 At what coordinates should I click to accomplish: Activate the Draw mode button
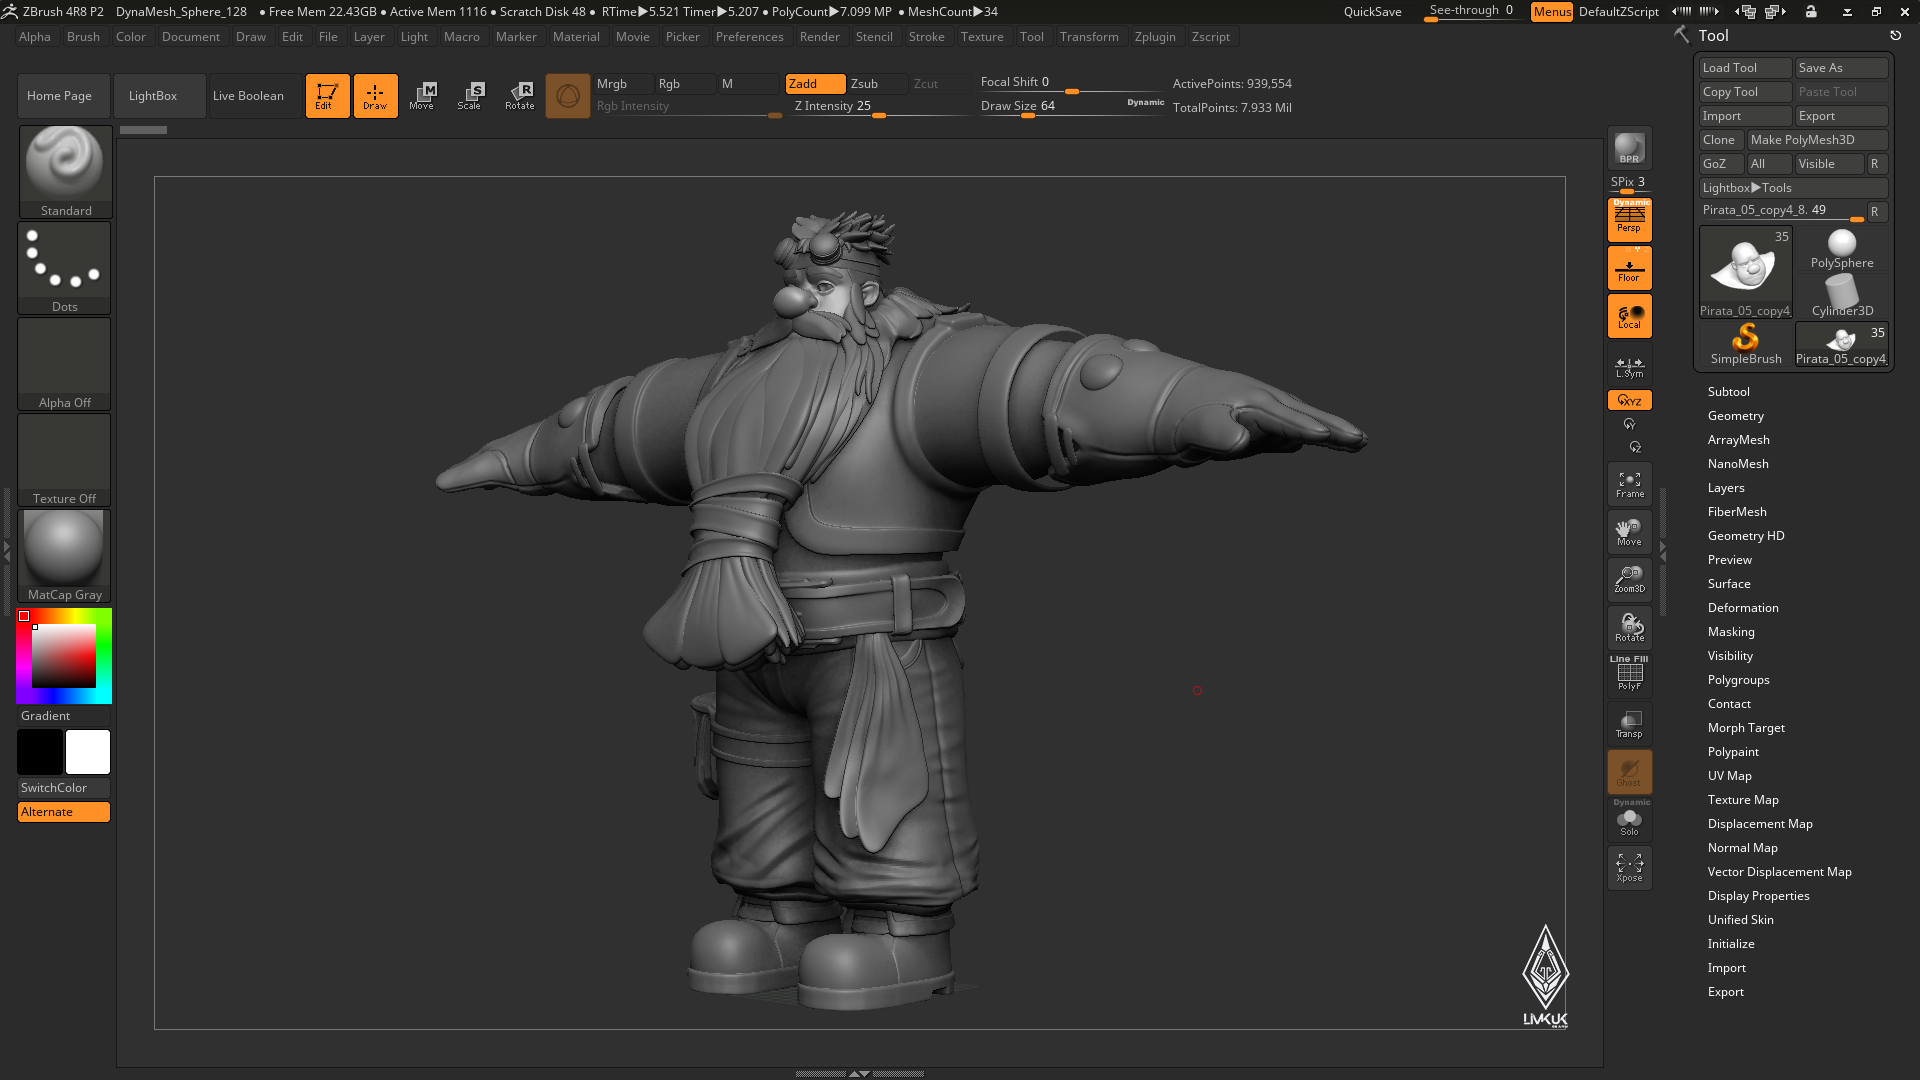[375, 96]
